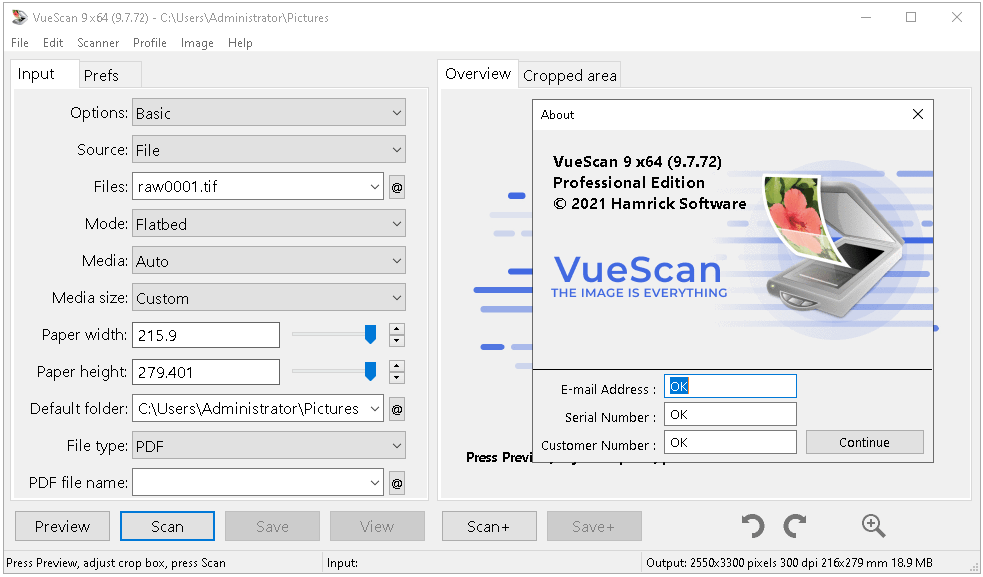Expand the Files combo box arrow
This screenshot has height=577, width=983.
374,187
